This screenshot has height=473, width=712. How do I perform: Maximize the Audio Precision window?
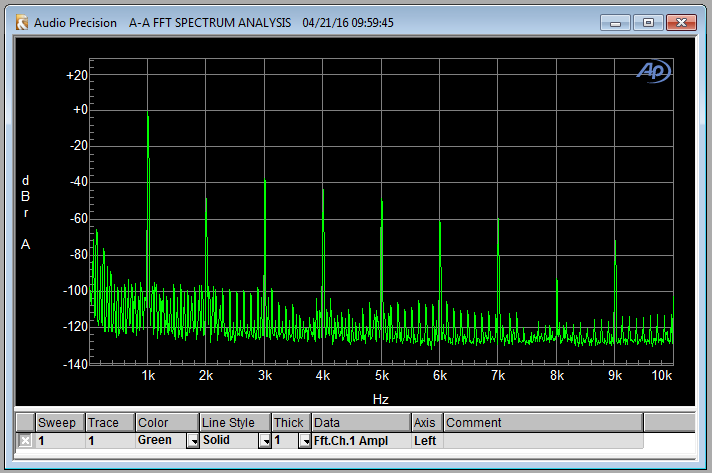648,23
